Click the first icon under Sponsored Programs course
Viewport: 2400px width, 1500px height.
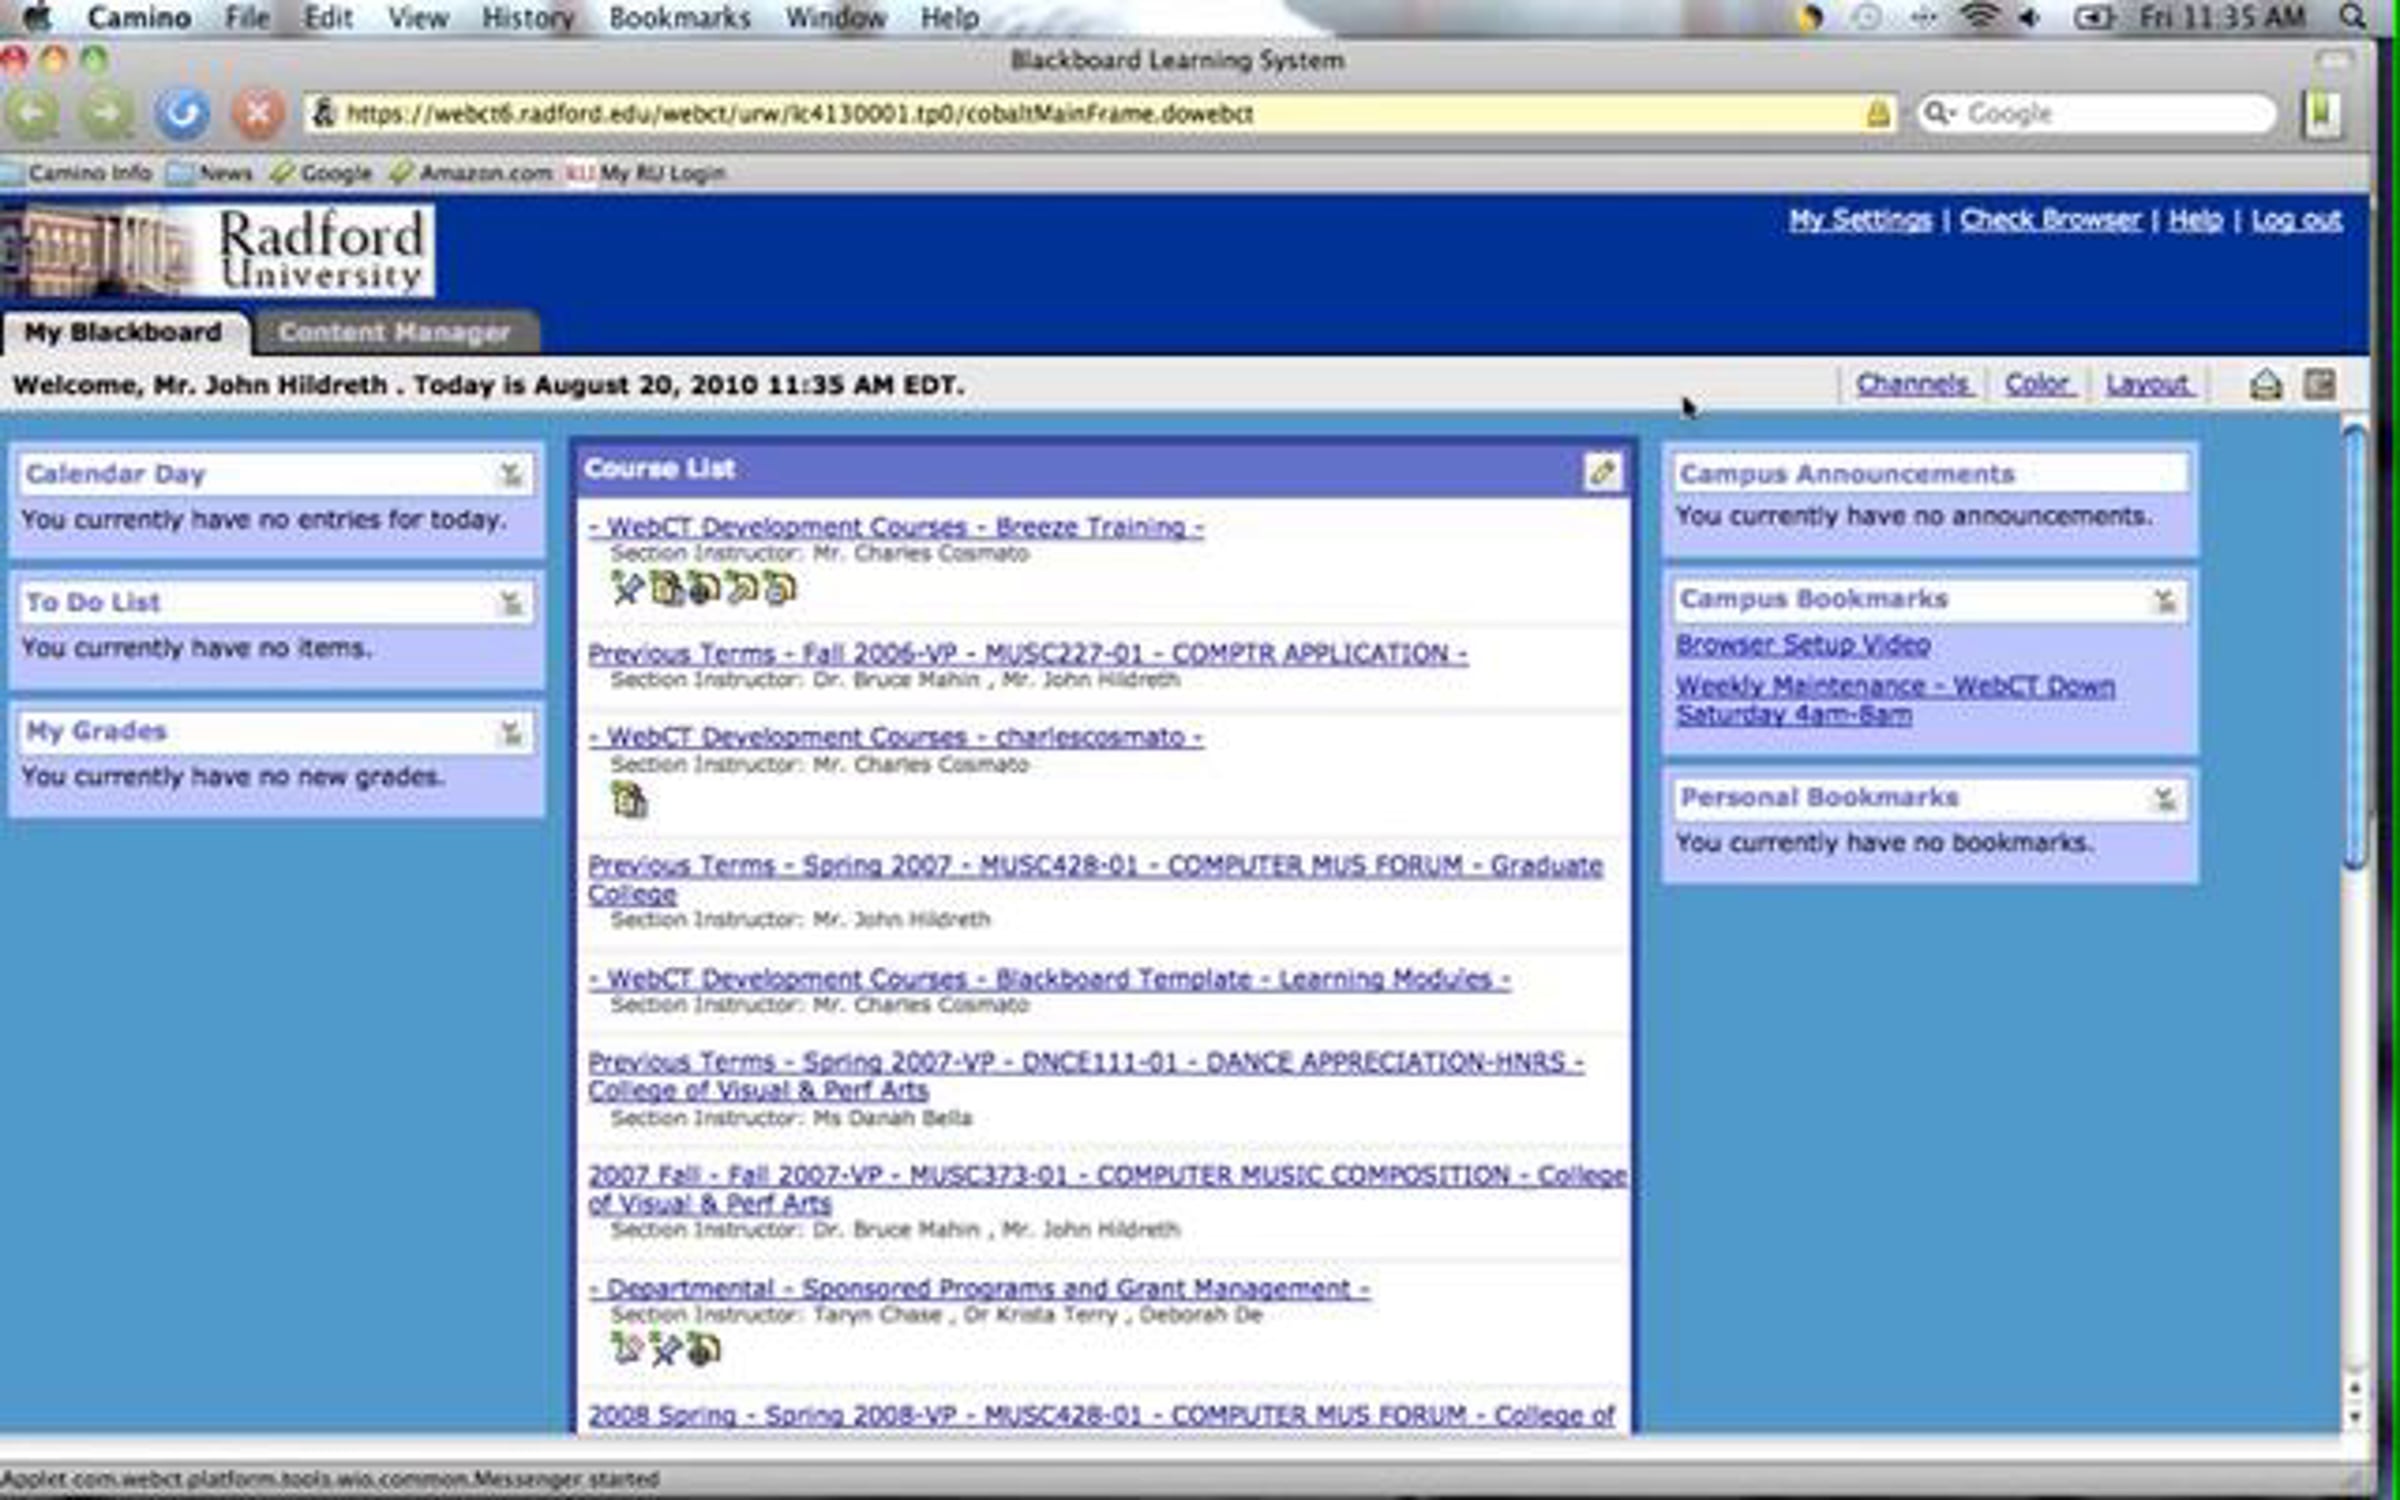click(627, 1350)
